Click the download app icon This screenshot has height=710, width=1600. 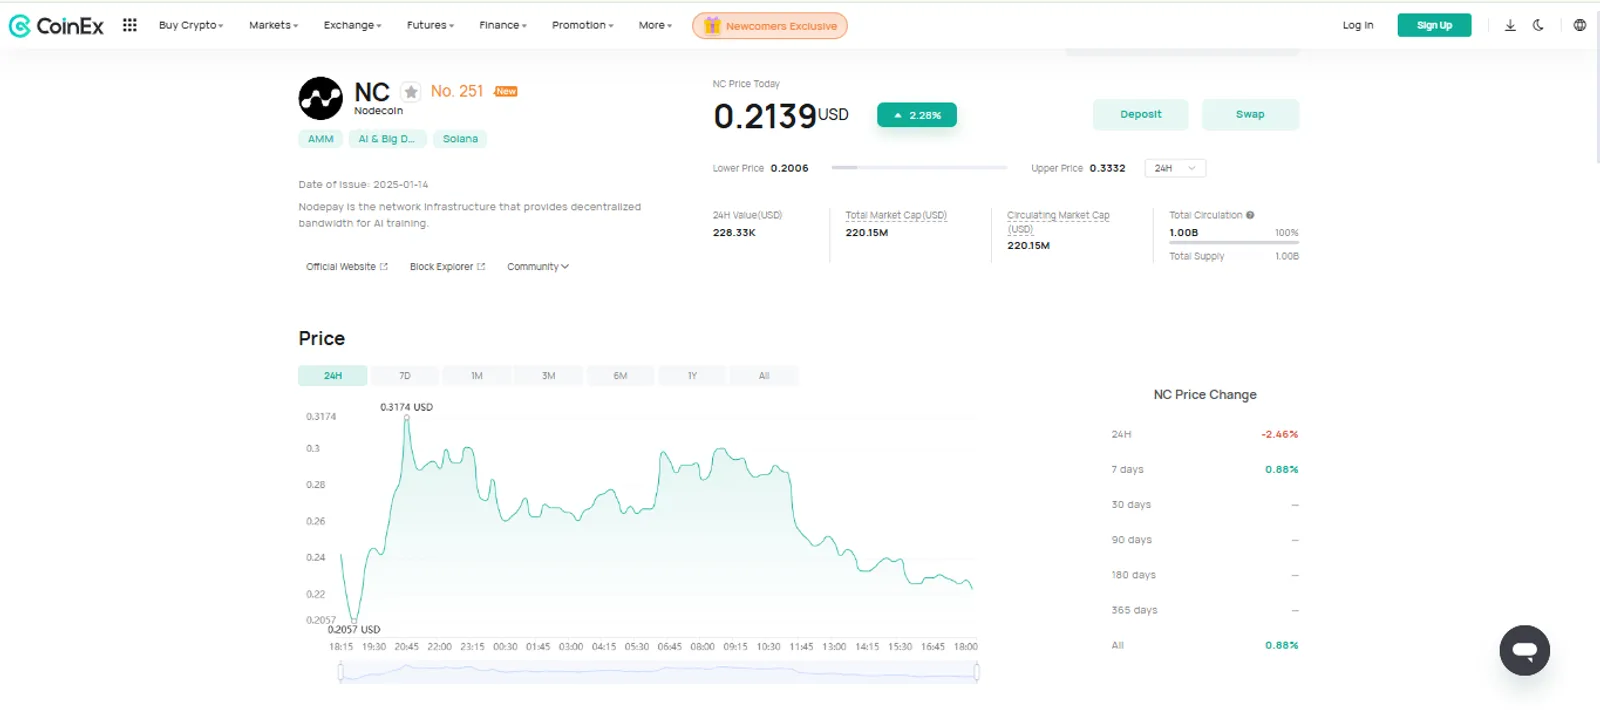point(1510,25)
